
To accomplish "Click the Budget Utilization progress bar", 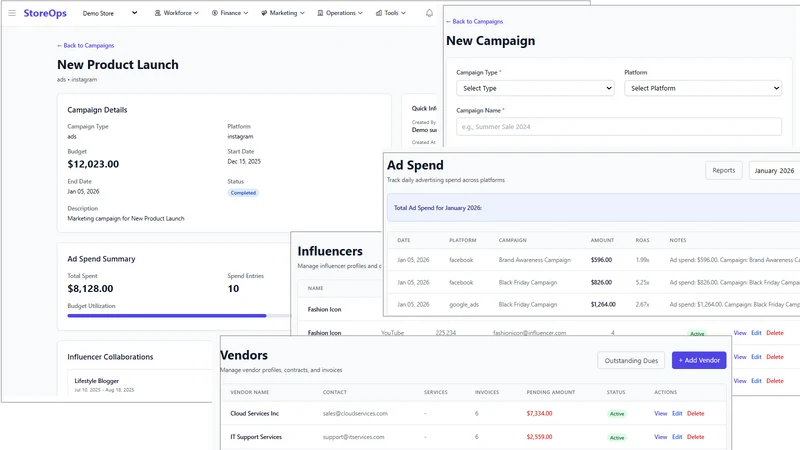I will click(179, 316).
